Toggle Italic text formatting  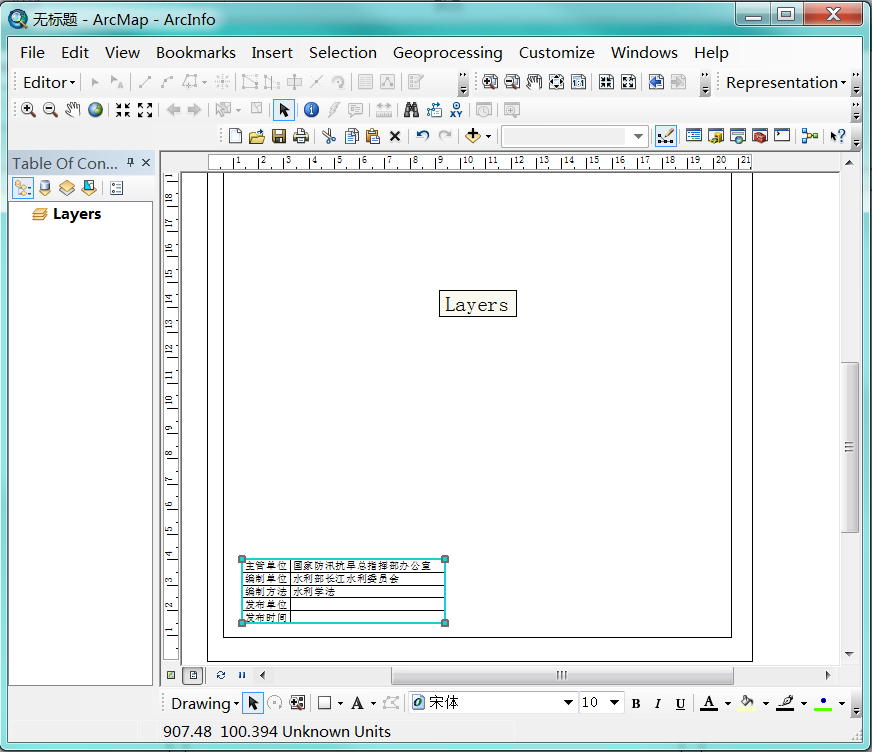click(x=658, y=704)
